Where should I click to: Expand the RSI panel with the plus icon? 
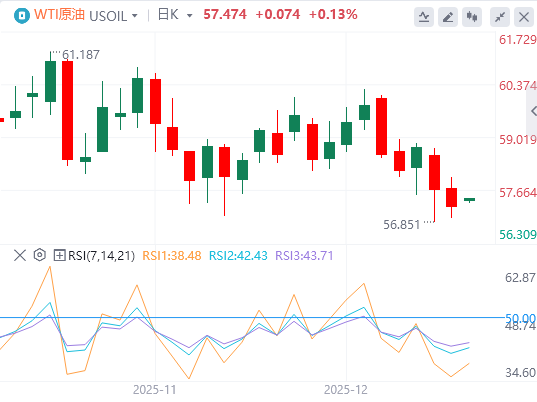60,255
